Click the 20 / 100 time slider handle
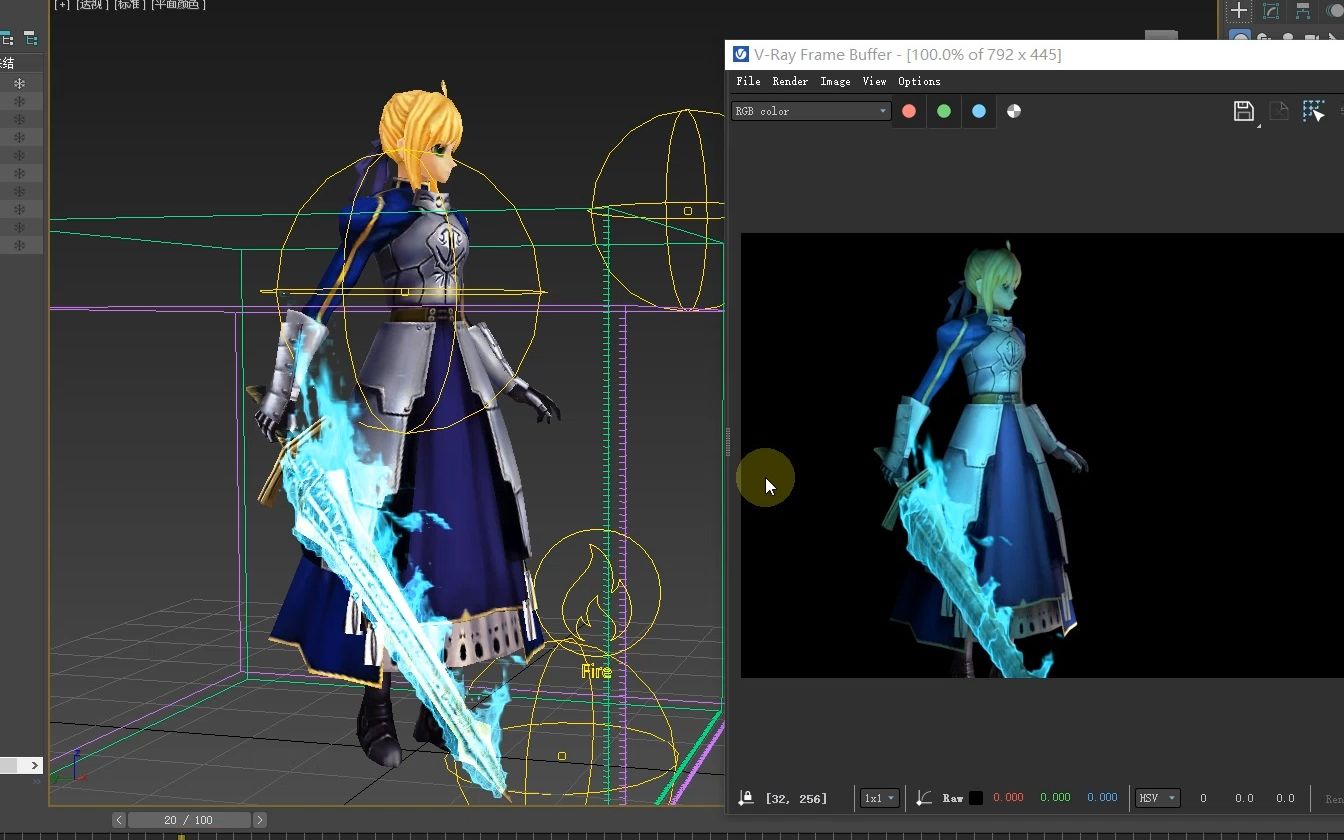1344x840 pixels. [x=189, y=820]
